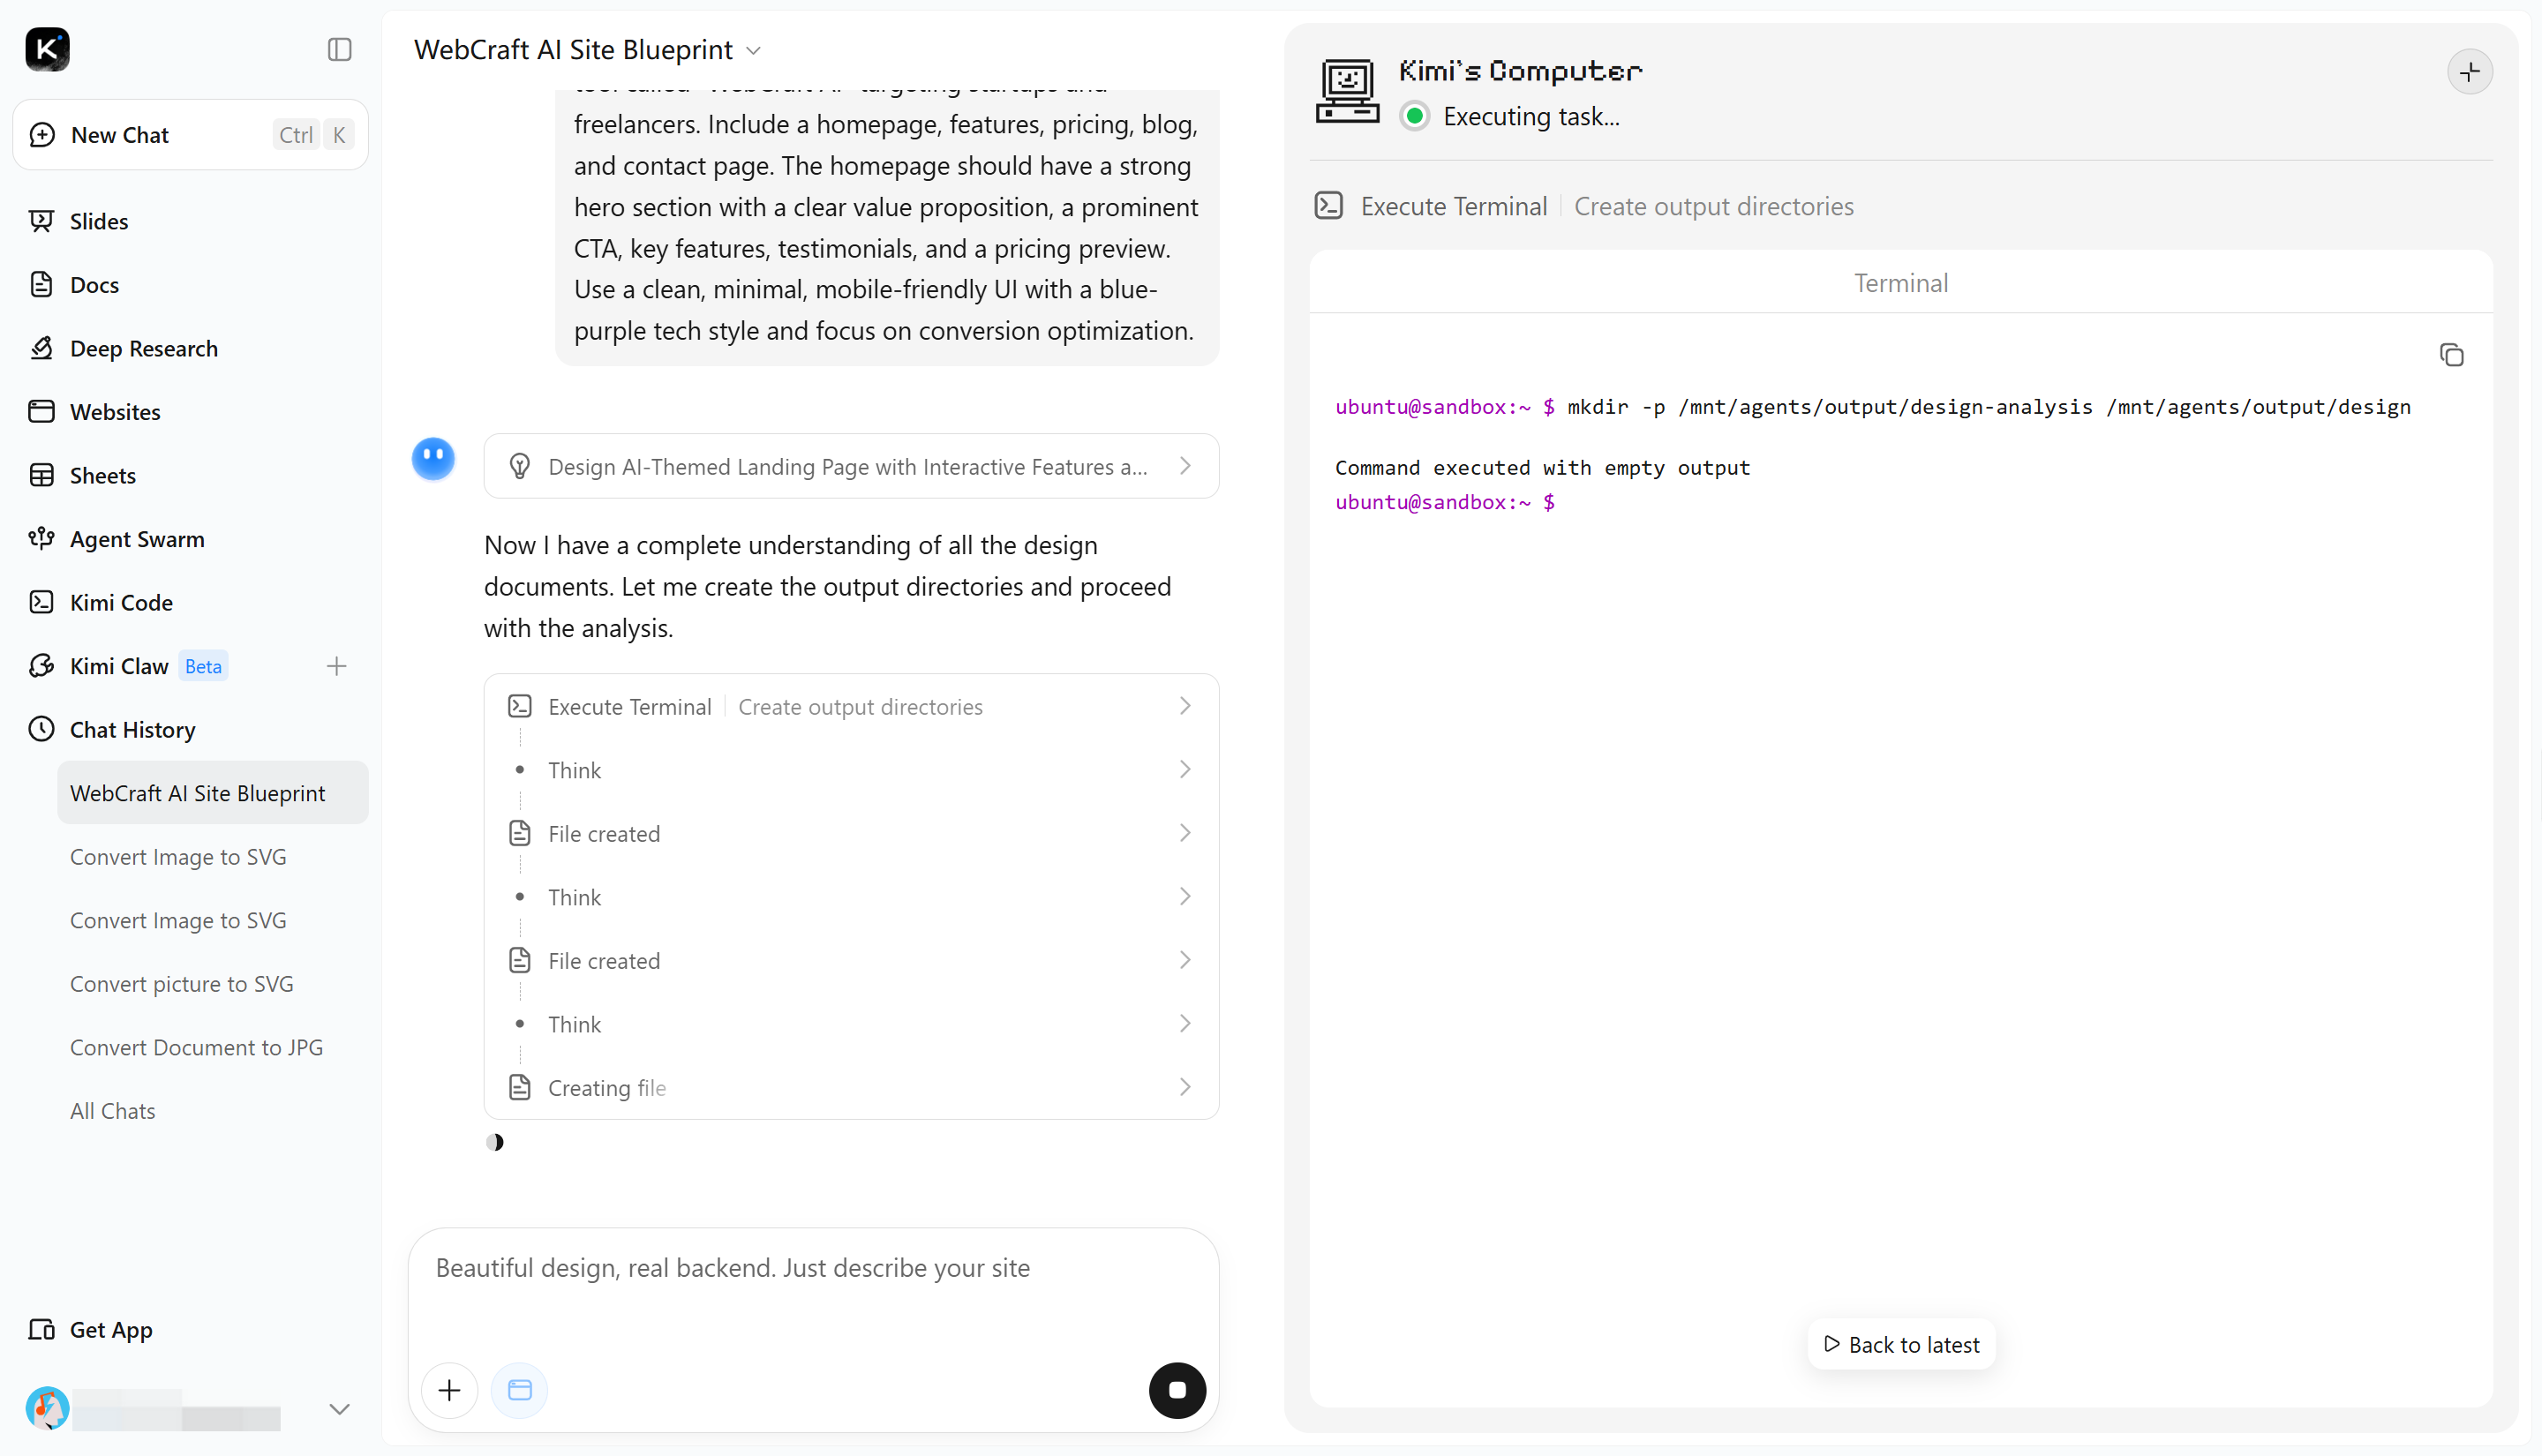The width and height of the screenshot is (2542, 1456).
Task: Open the plus button in Kimi's Computer
Action: (2469, 72)
